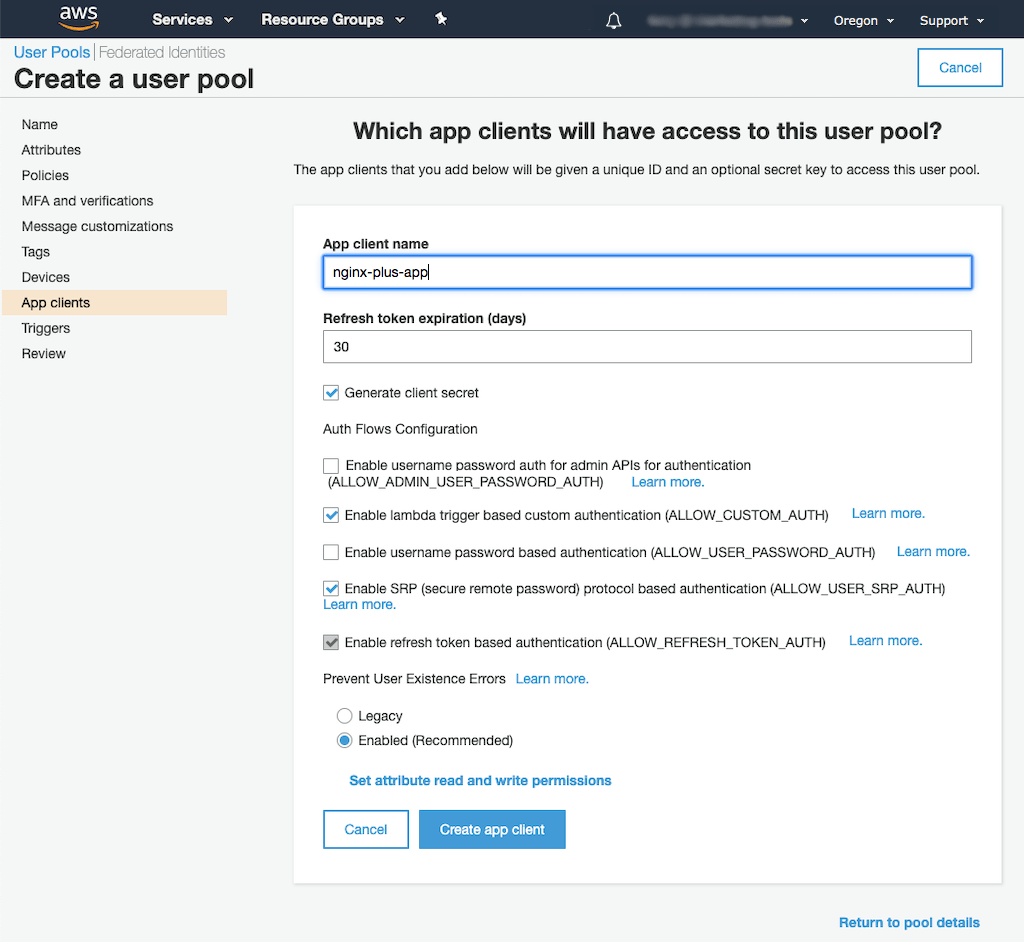The image size is (1024, 942).
Task: Click the pin shortcut icon in navbar
Action: click(441, 19)
